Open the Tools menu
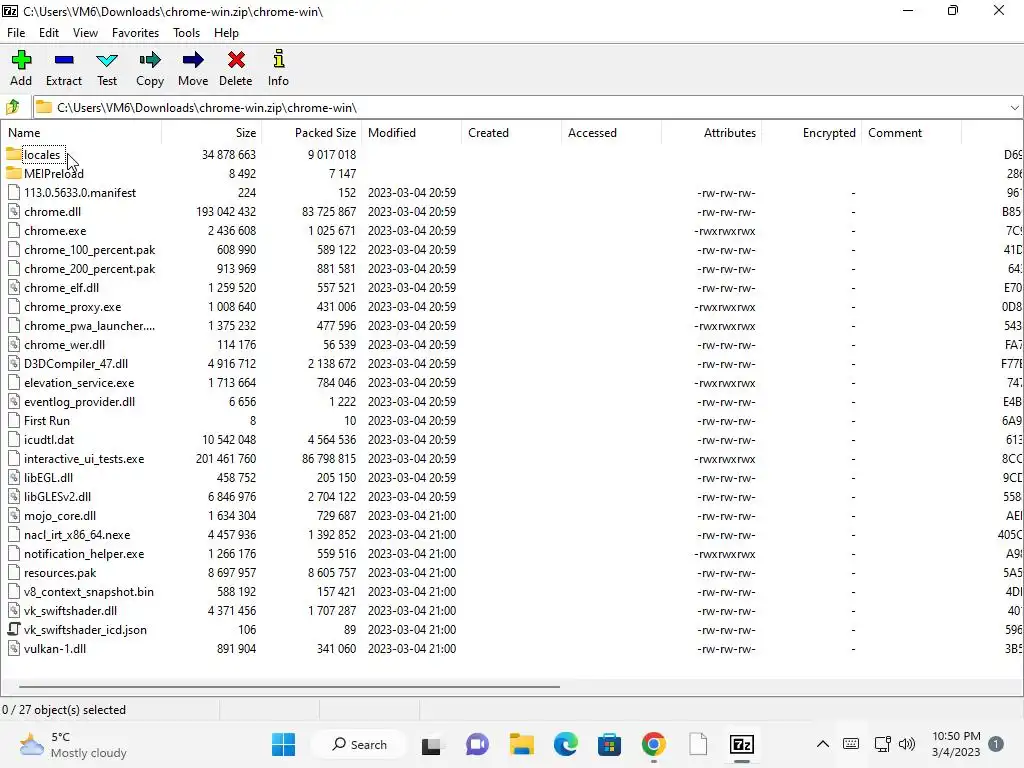This screenshot has width=1024, height=768. pos(186,33)
